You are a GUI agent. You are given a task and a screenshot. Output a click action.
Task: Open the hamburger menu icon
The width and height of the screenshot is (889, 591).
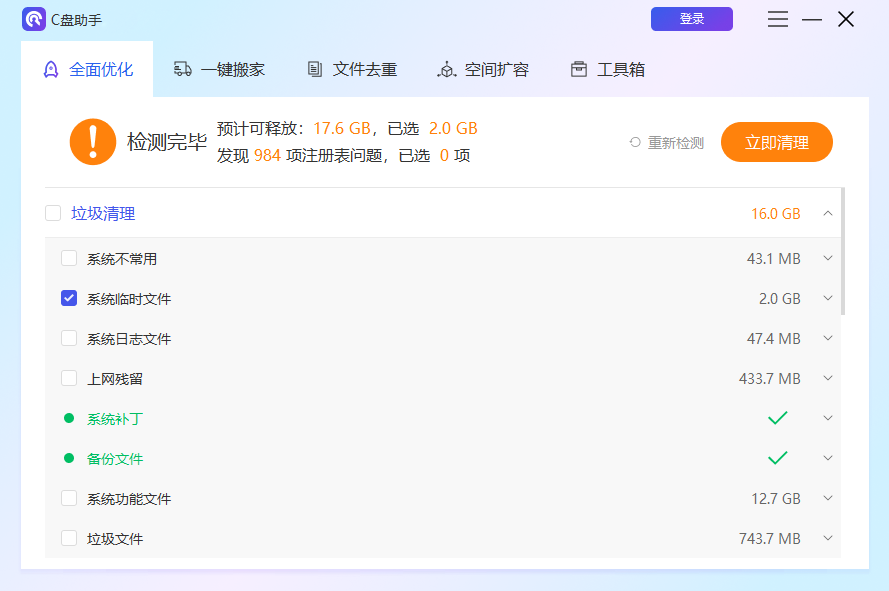pos(778,20)
